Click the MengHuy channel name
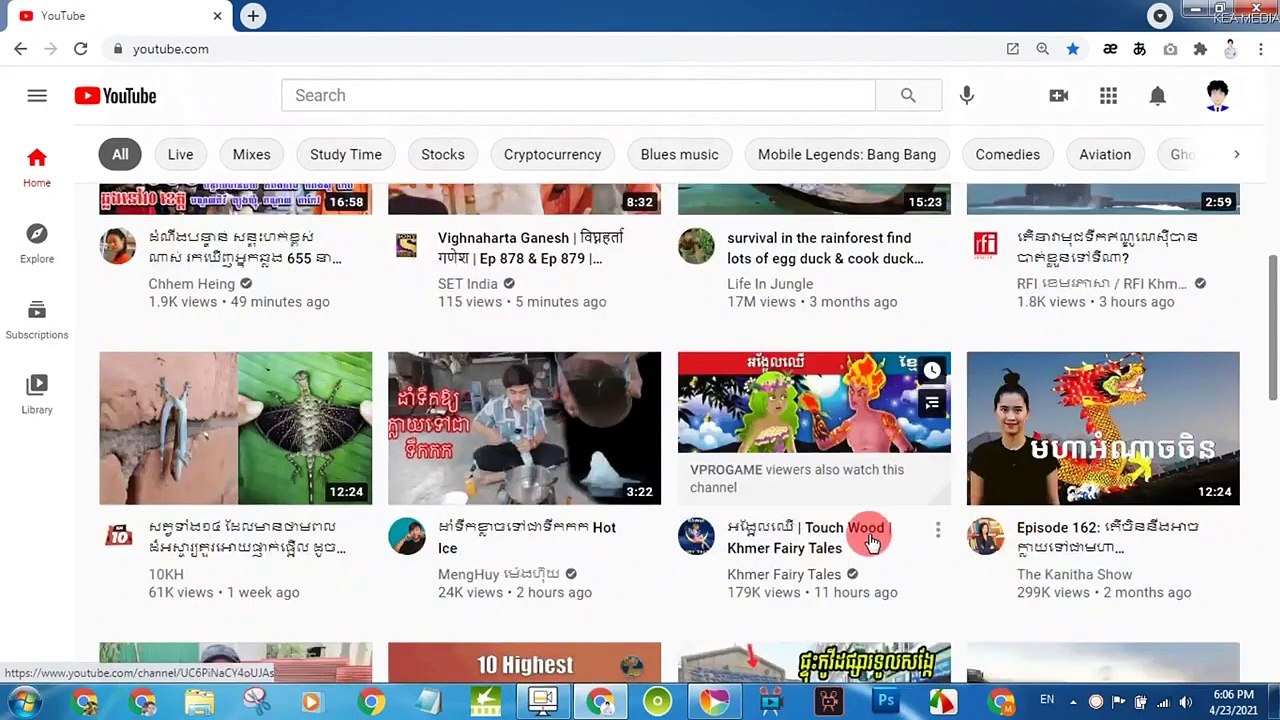Screen dimensions: 1280x720 [499, 575]
